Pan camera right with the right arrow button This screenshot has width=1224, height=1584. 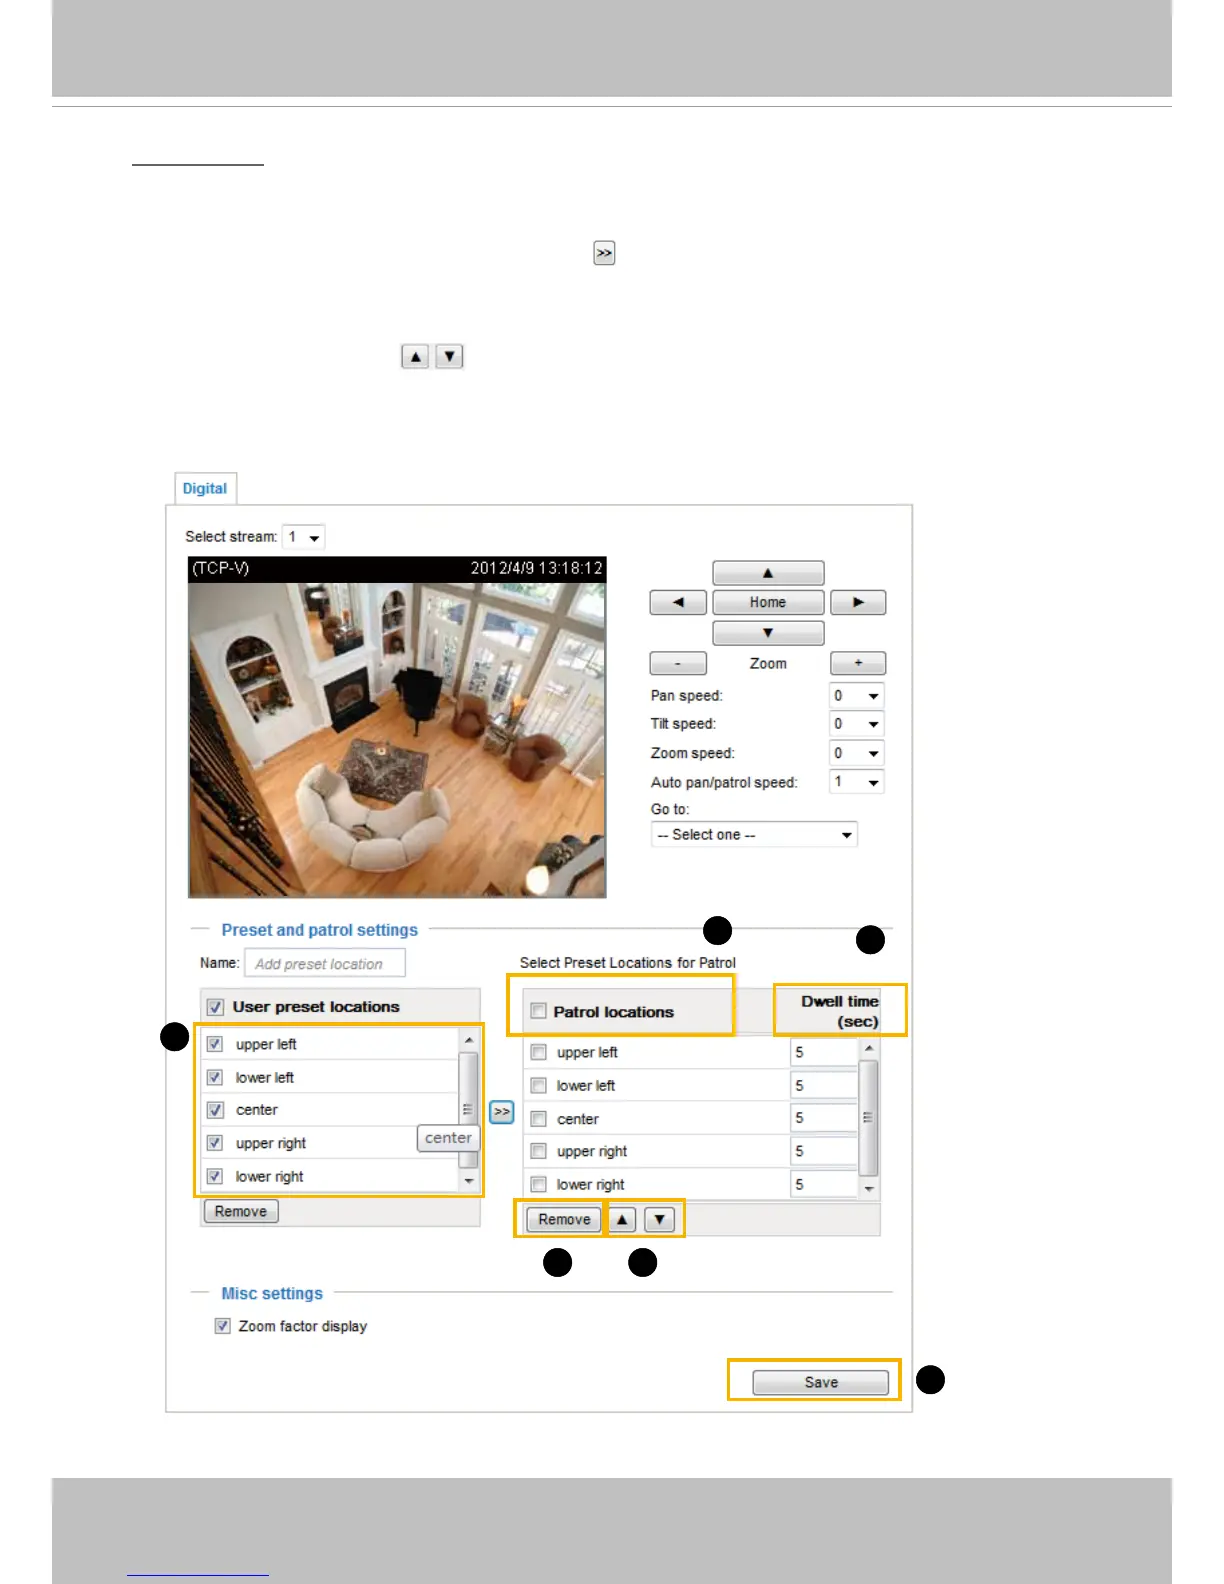(858, 603)
